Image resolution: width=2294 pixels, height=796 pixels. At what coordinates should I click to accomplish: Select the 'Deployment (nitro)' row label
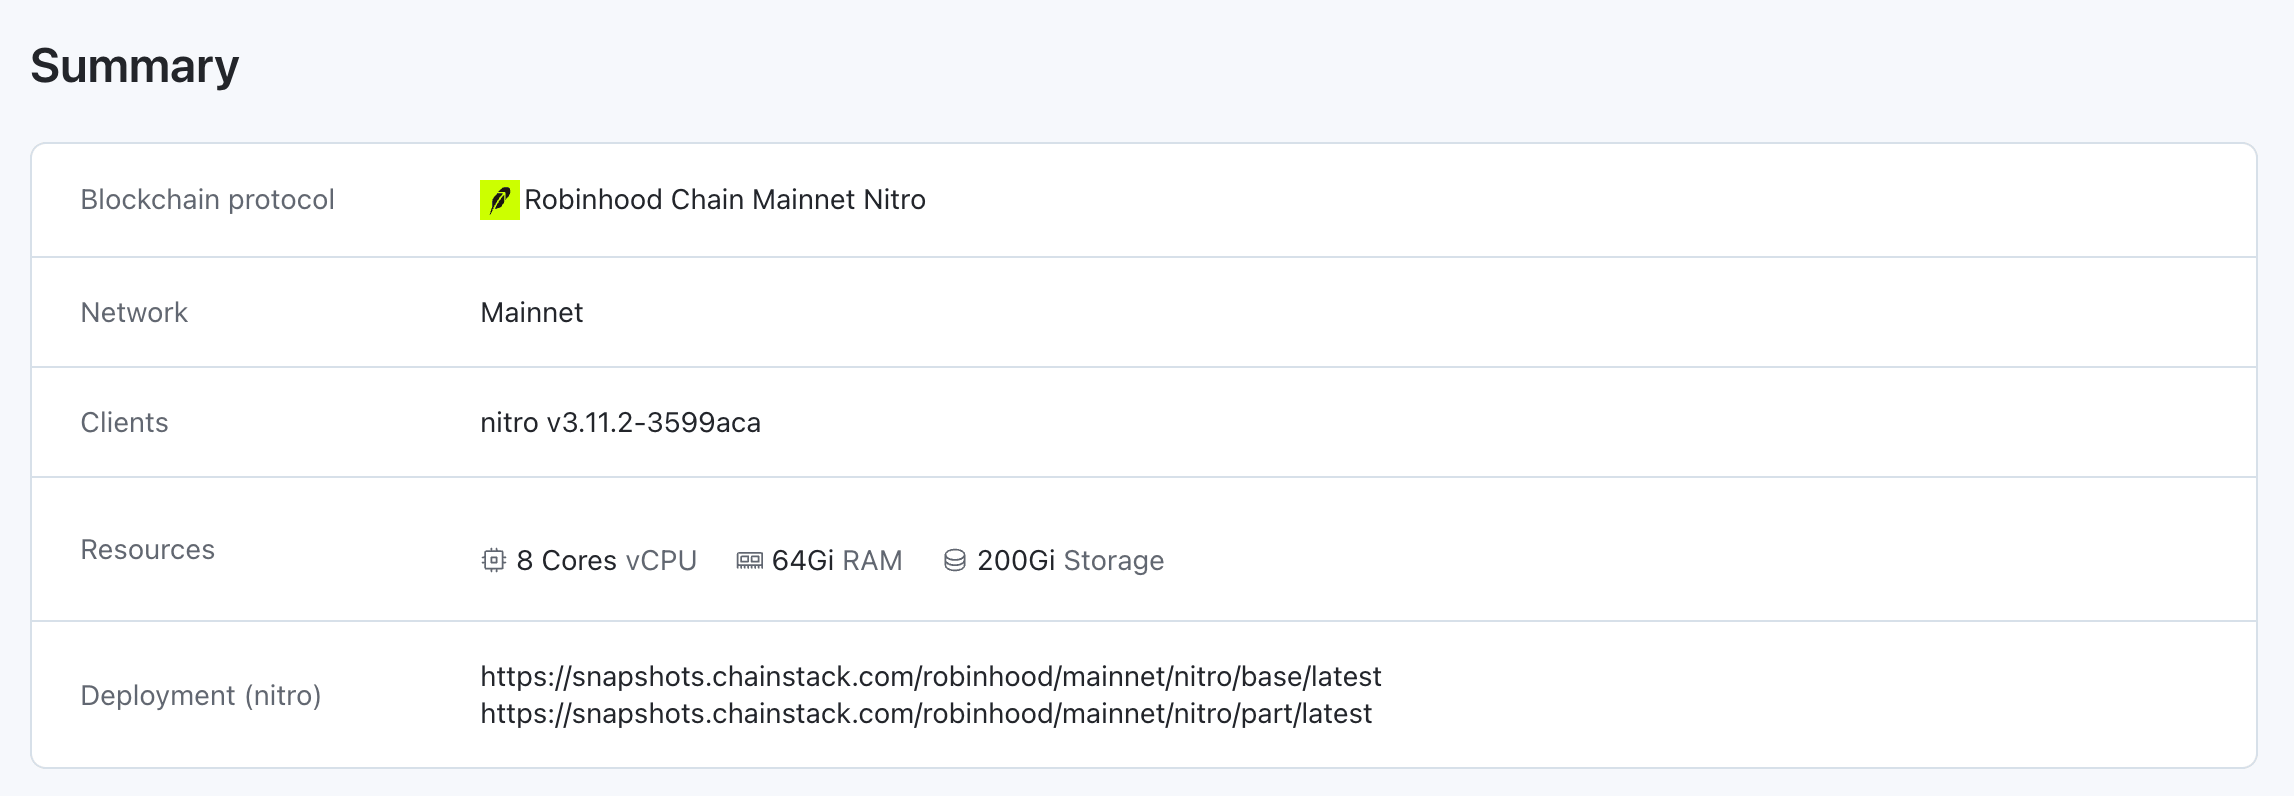point(201,696)
